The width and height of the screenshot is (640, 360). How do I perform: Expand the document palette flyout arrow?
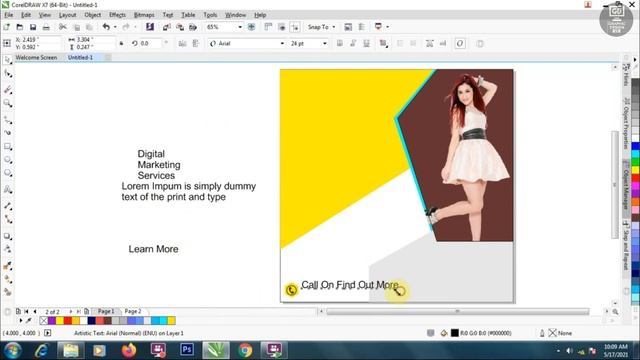coord(20,320)
